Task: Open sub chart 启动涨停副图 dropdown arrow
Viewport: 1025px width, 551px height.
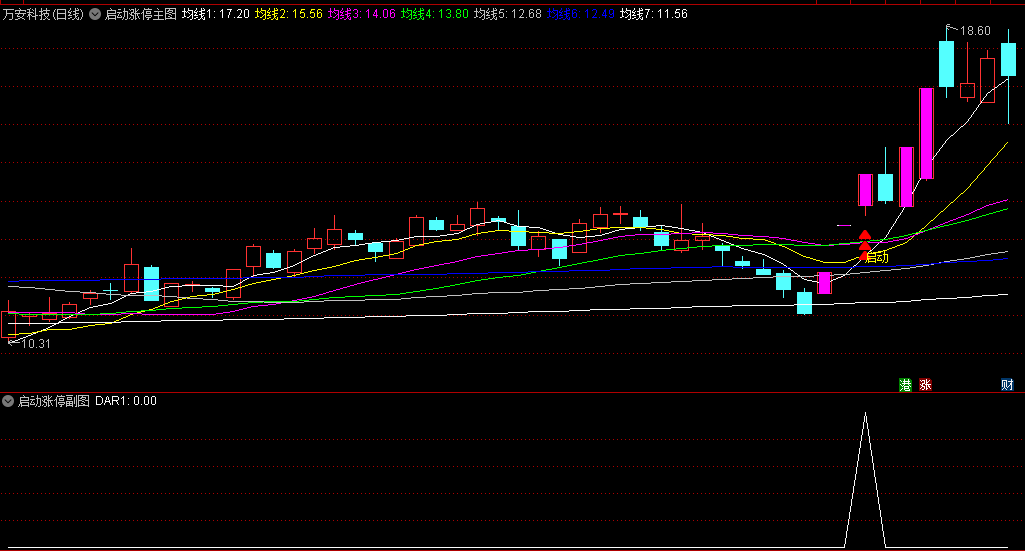Action: [8, 401]
